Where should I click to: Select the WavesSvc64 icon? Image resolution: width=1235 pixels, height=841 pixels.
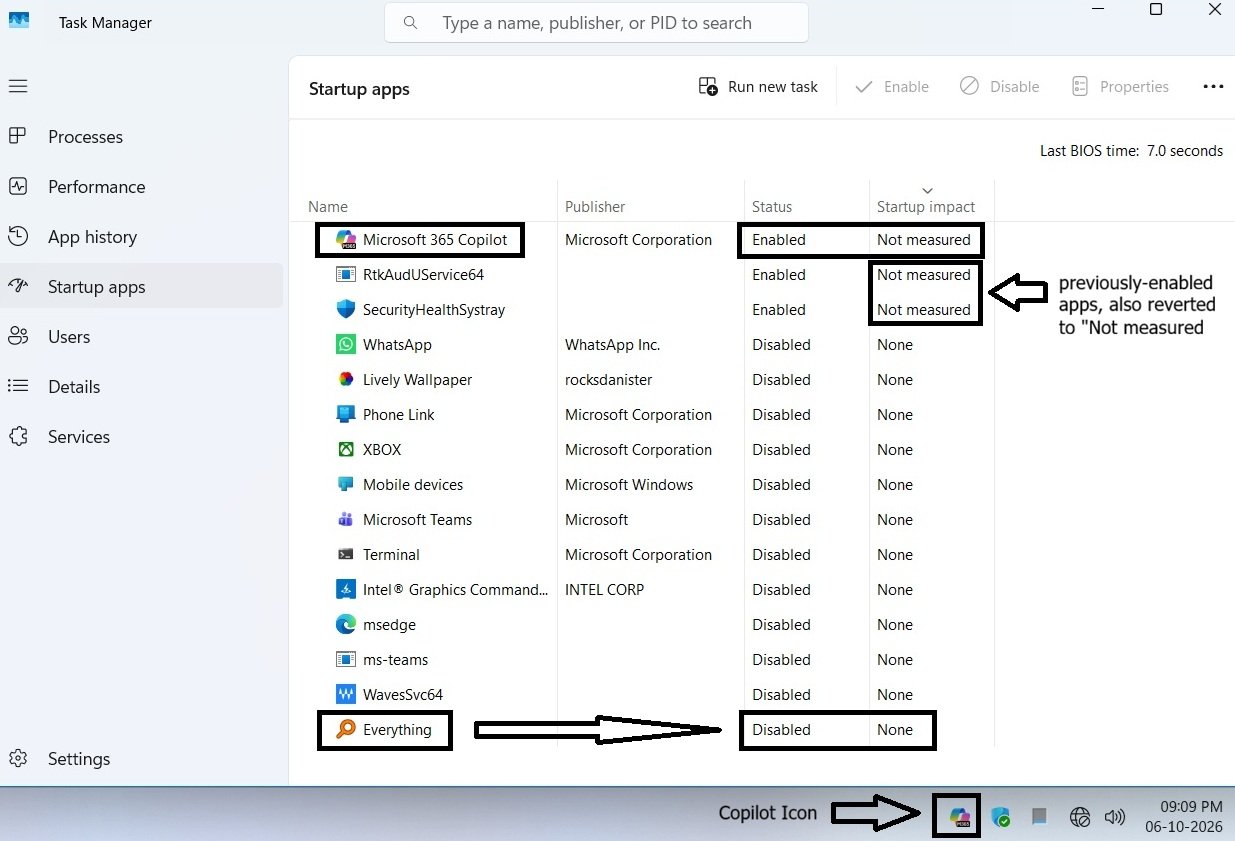[x=346, y=695]
